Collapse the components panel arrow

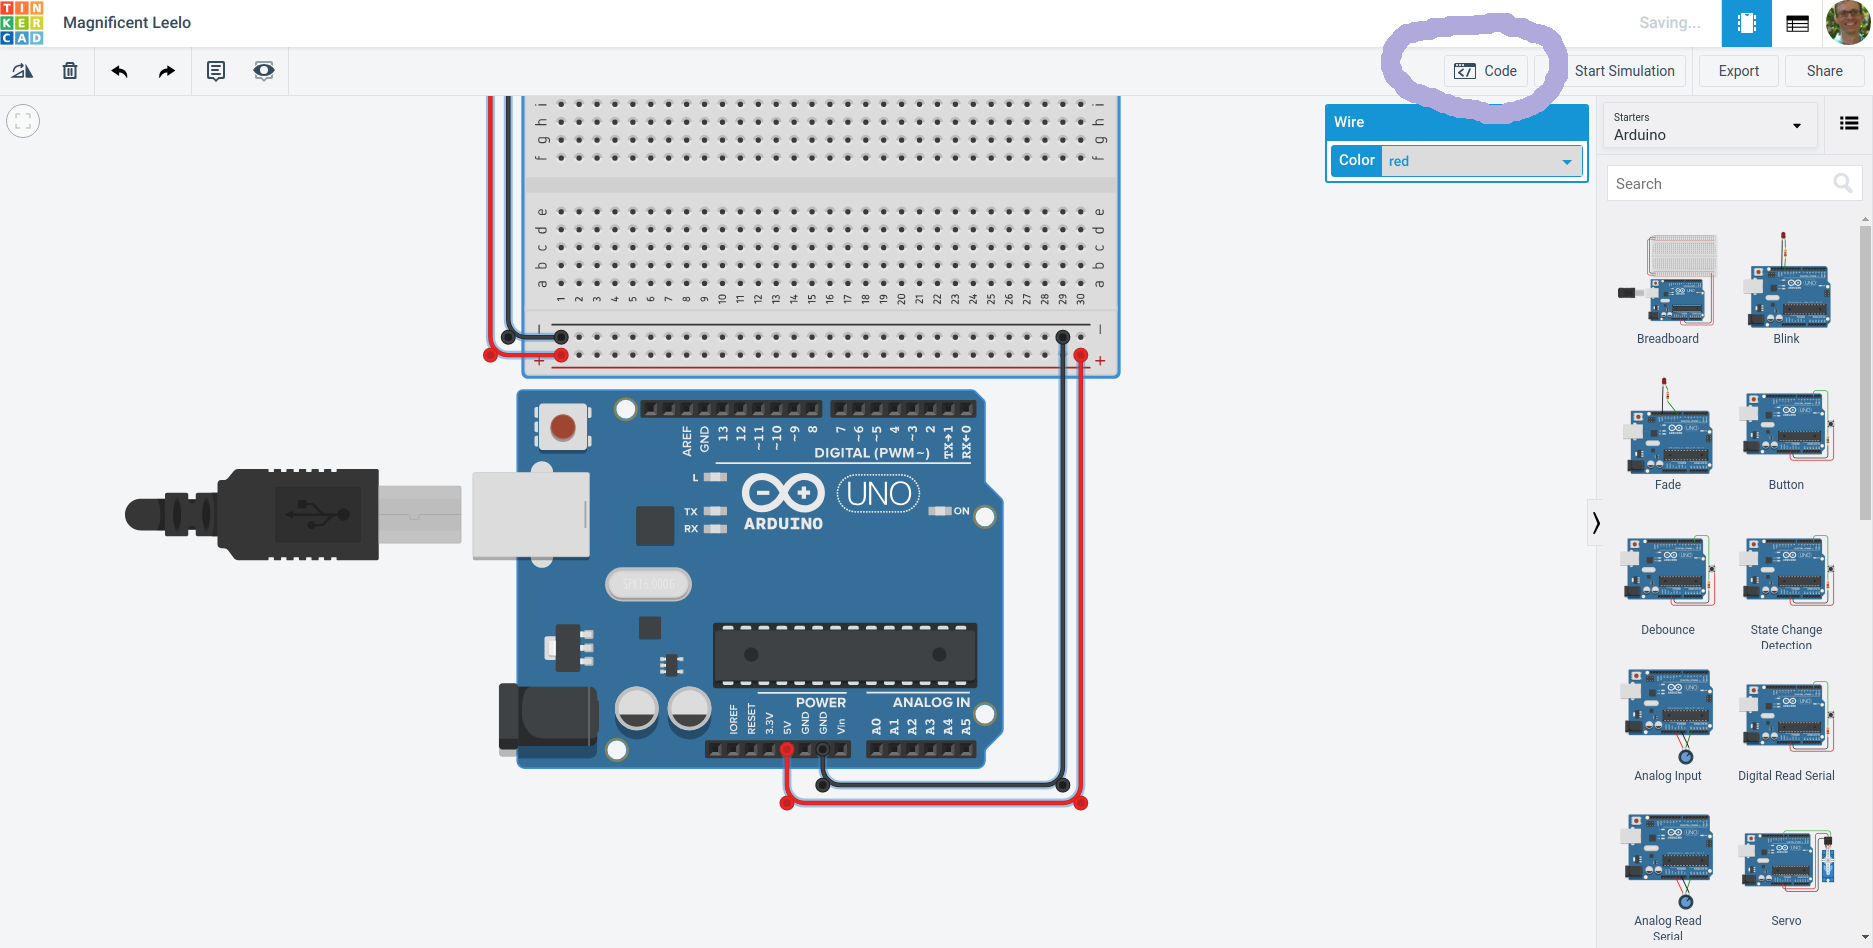(1596, 522)
